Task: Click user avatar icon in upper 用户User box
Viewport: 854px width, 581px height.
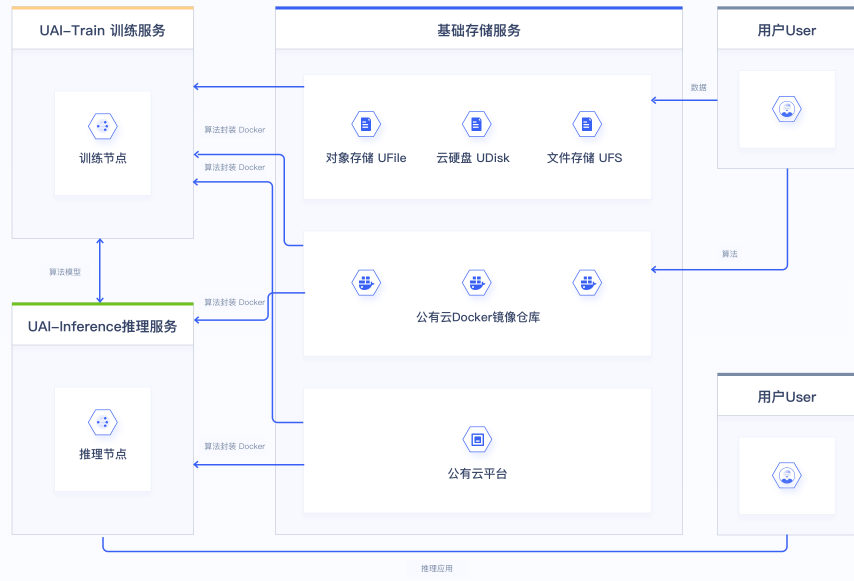Action: (786, 109)
